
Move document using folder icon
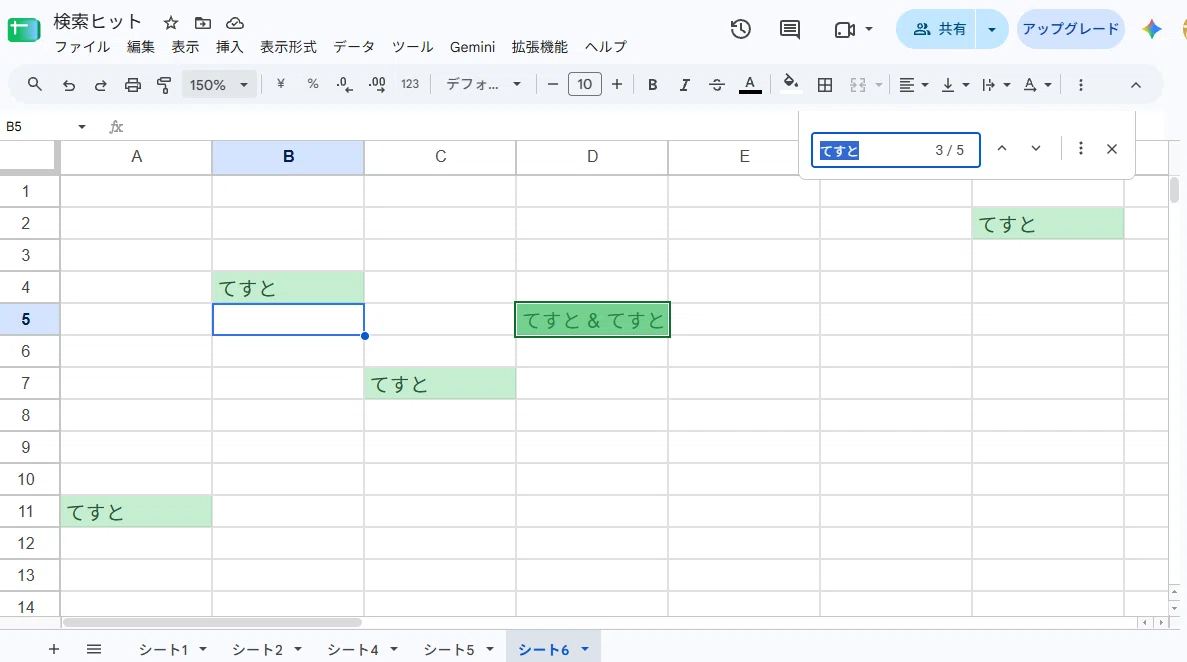point(203,23)
